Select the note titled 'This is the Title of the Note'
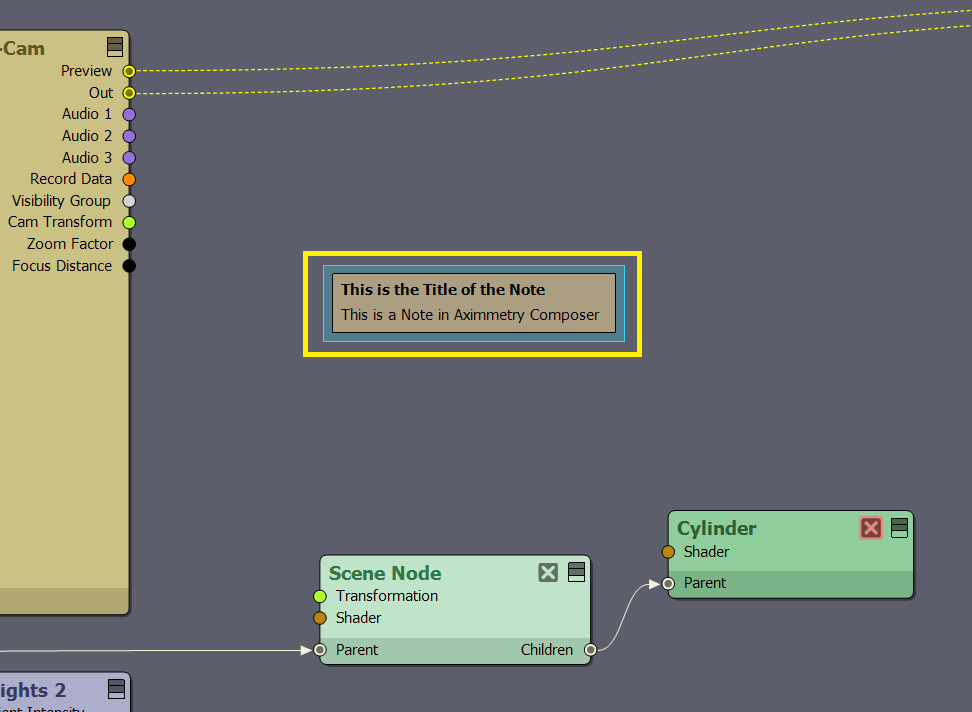 473,302
